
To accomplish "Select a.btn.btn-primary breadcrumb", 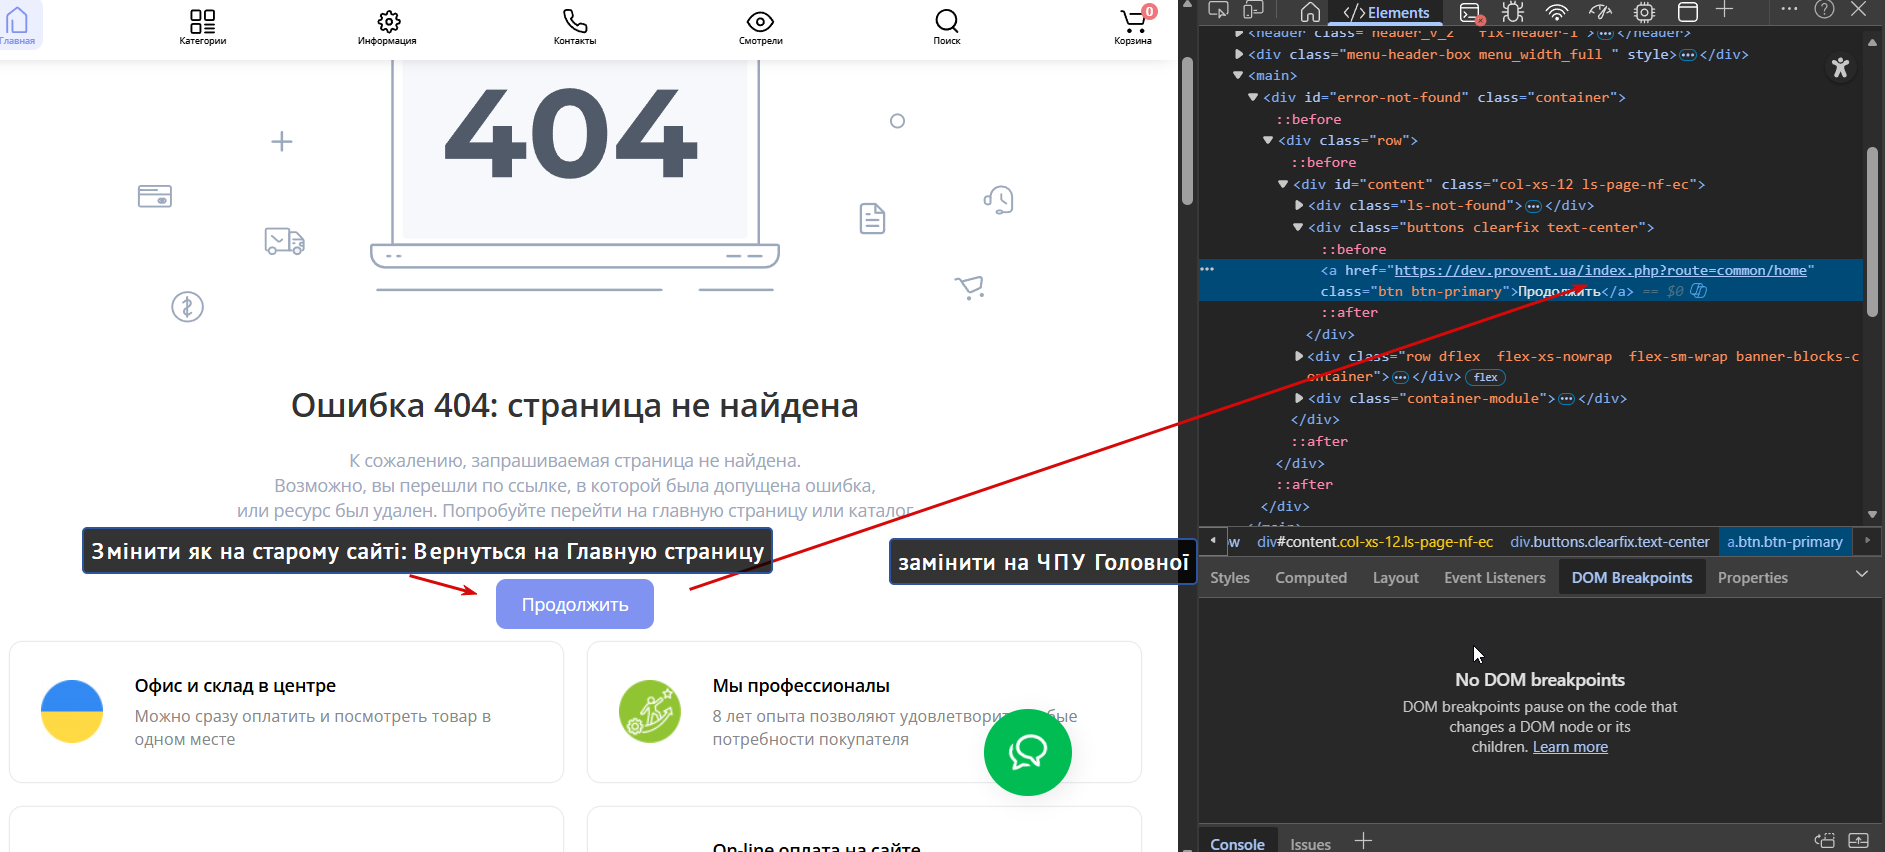I will [x=1785, y=541].
